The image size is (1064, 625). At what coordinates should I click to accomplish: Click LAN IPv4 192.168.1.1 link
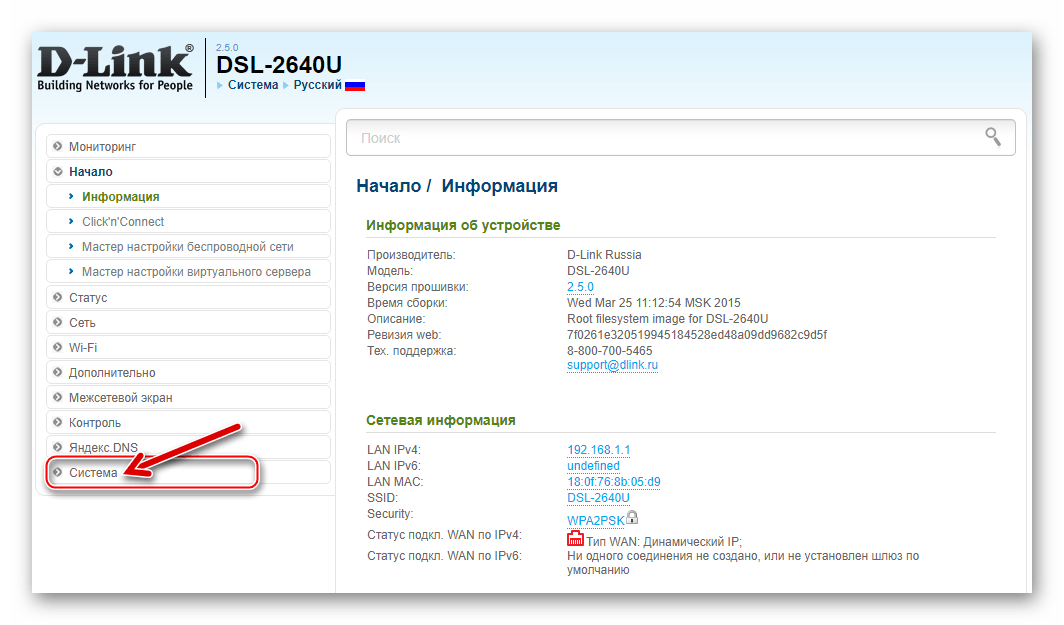(598, 450)
